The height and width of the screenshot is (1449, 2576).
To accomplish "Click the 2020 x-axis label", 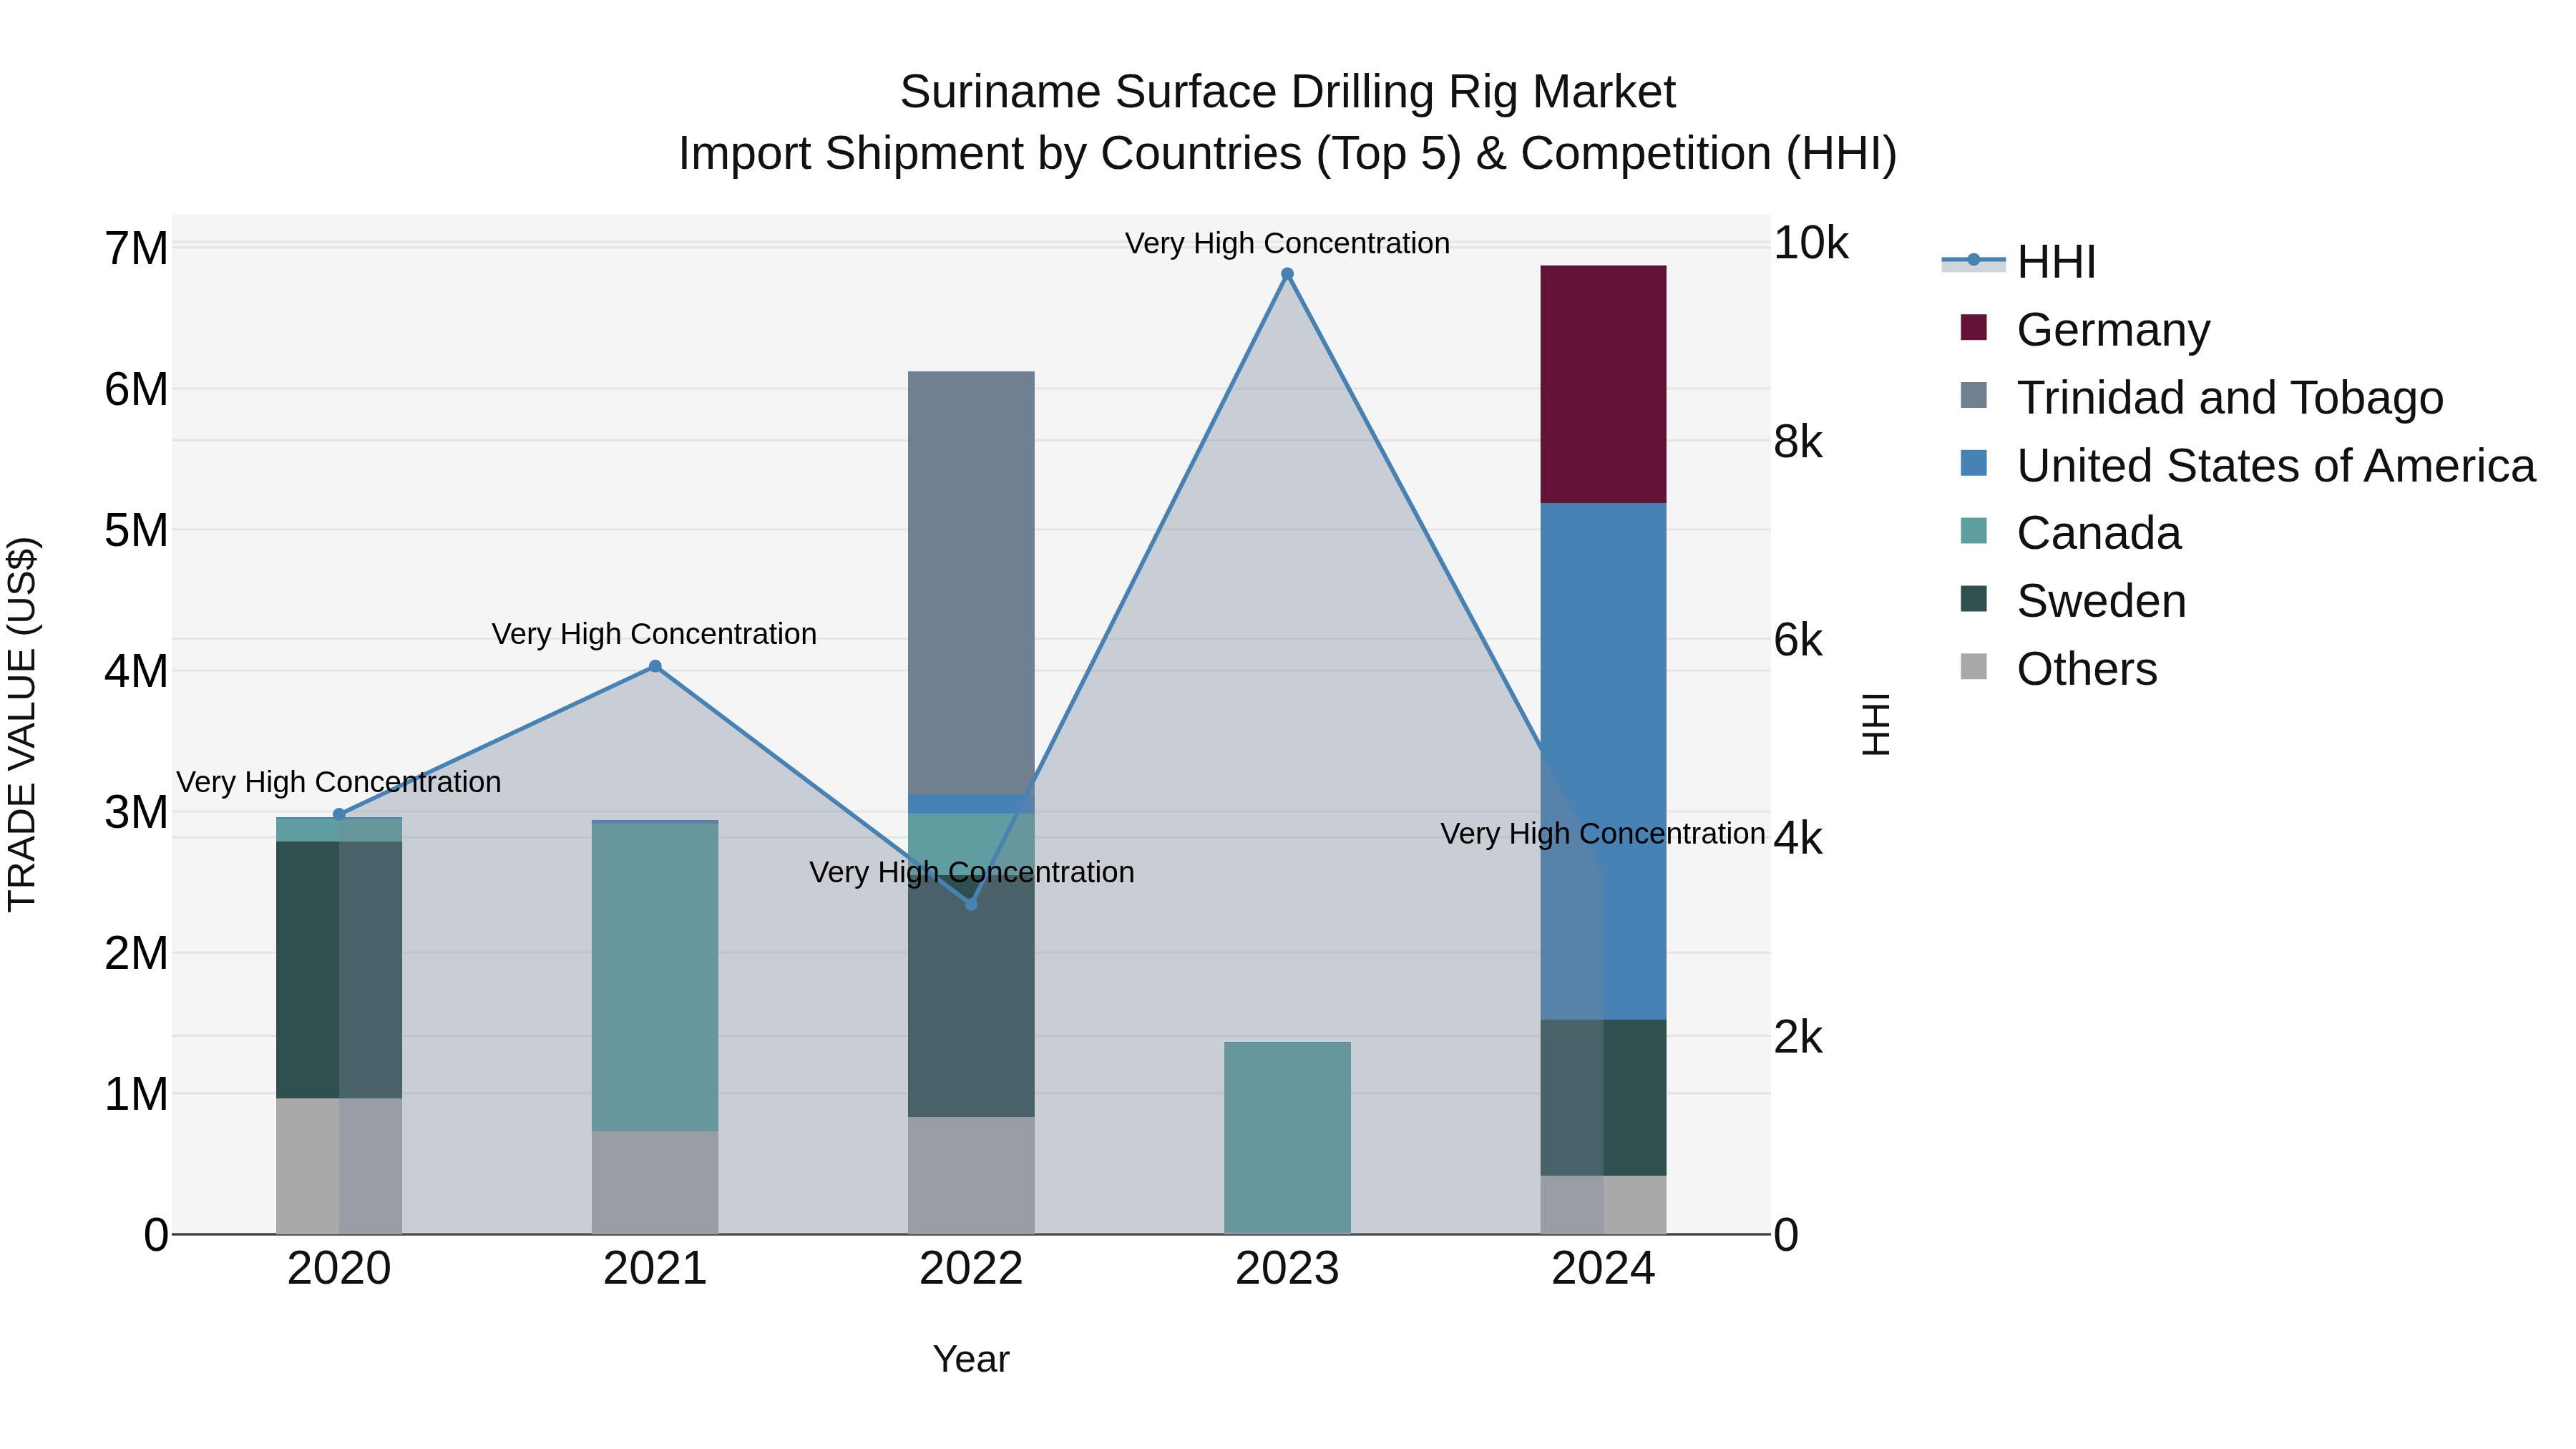I will pyautogui.click(x=339, y=1269).
